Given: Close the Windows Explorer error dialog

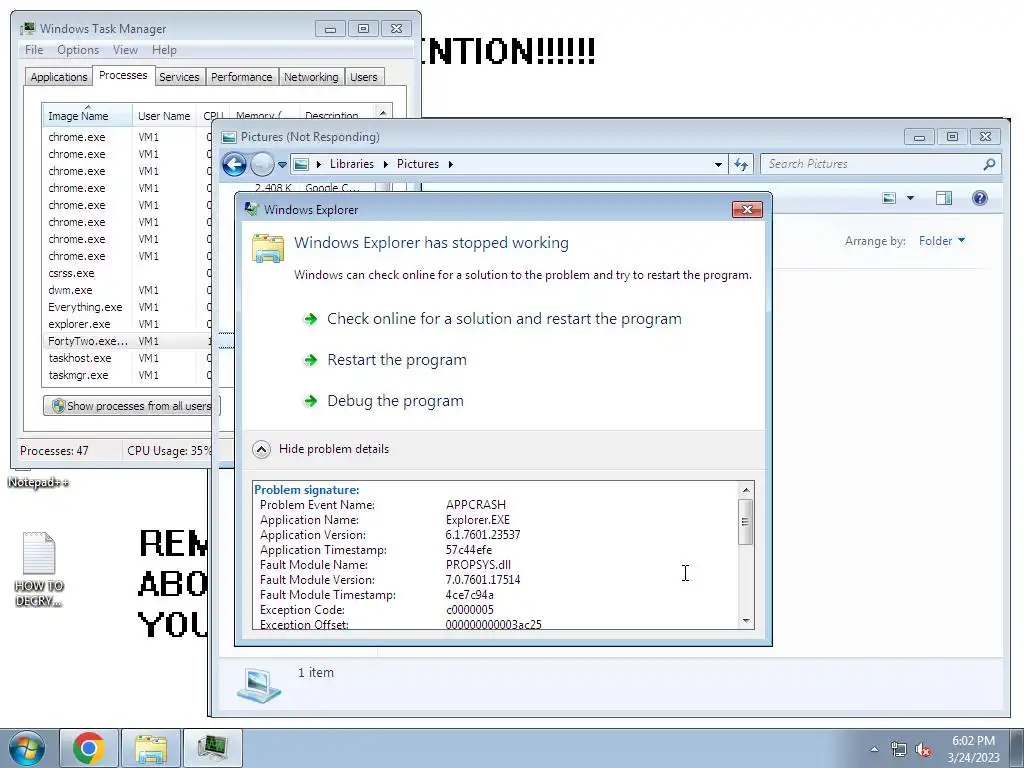Looking at the screenshot, I should (748, 209).
